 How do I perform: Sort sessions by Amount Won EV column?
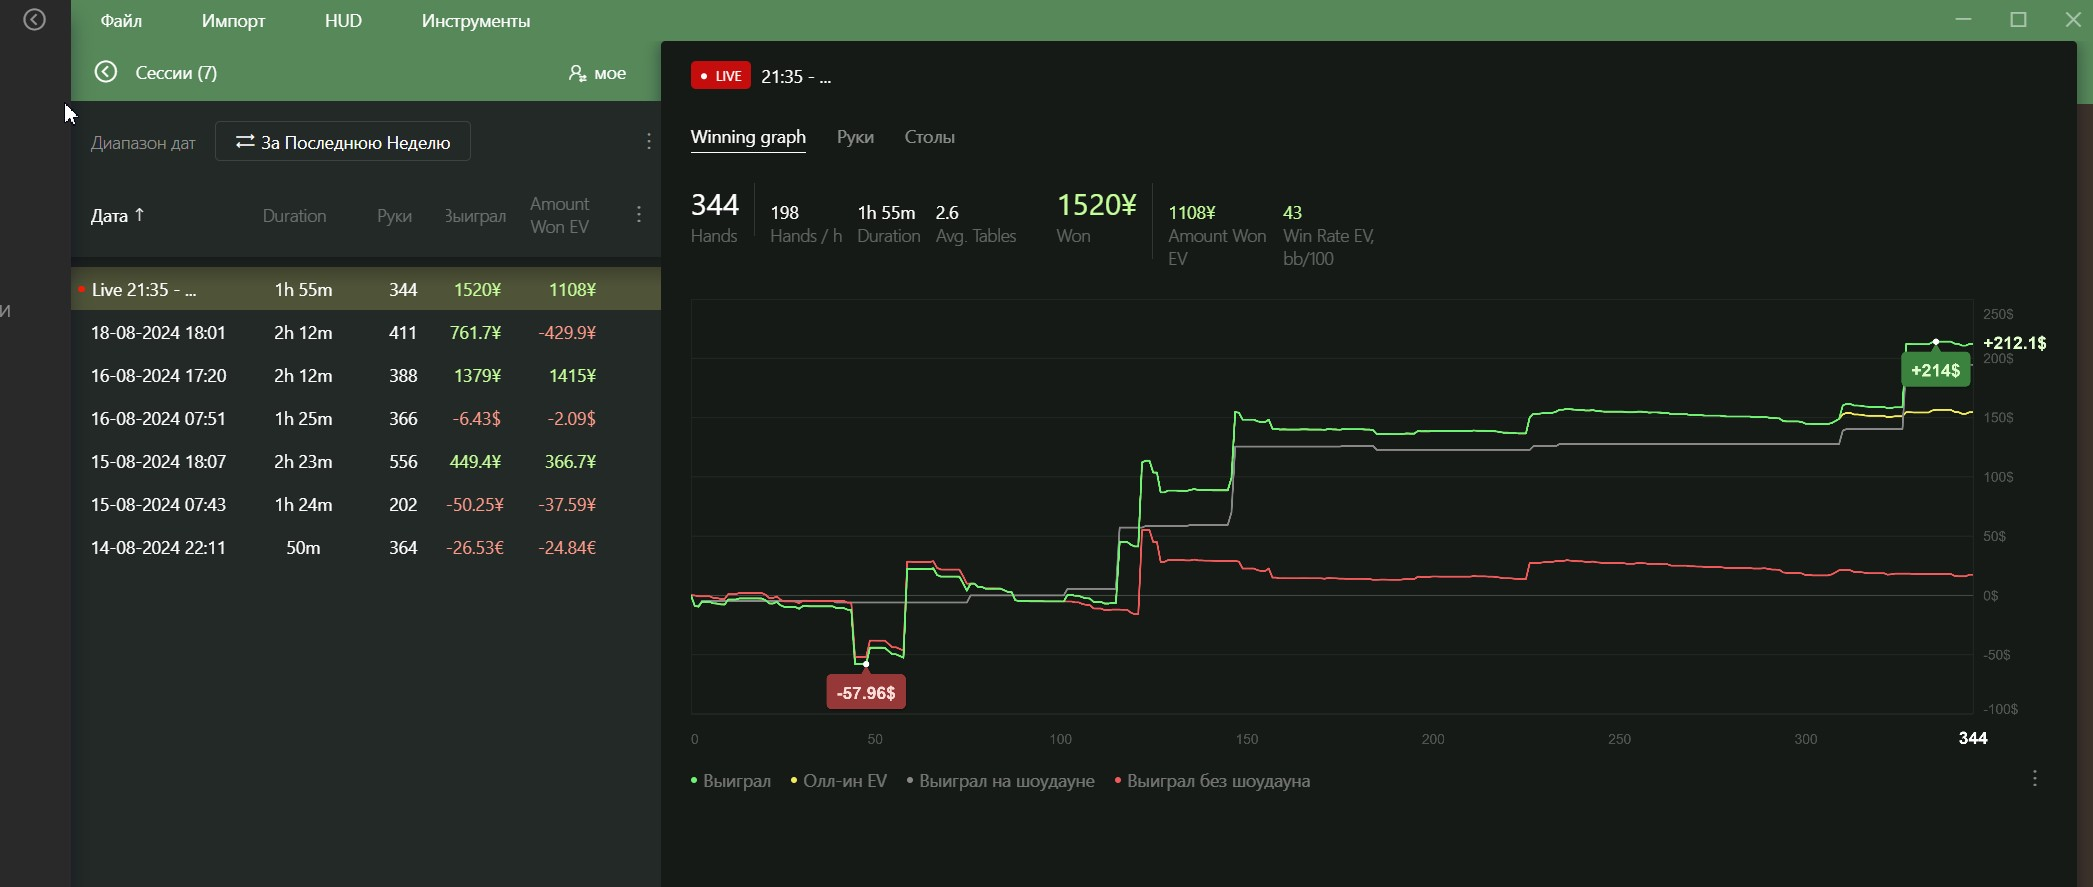coord(560,215)
